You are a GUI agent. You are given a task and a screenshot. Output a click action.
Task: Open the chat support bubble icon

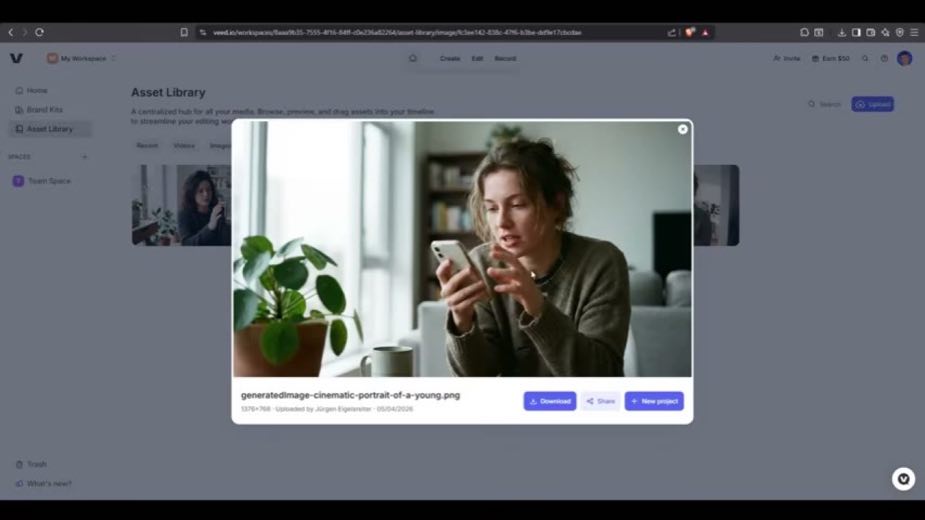[903, 479]
